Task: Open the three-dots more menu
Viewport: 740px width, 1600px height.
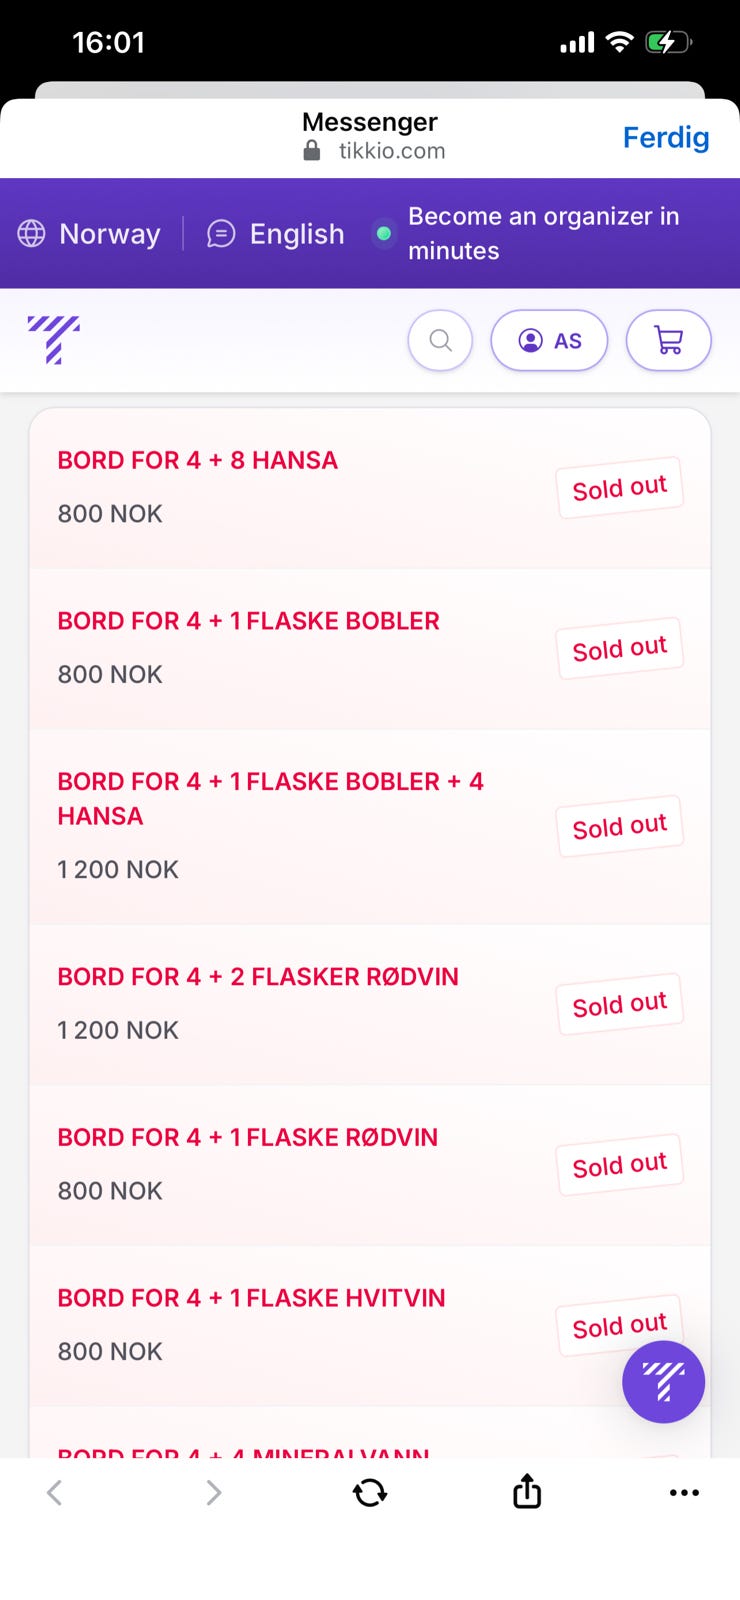Action: [x=684, y=1492]
